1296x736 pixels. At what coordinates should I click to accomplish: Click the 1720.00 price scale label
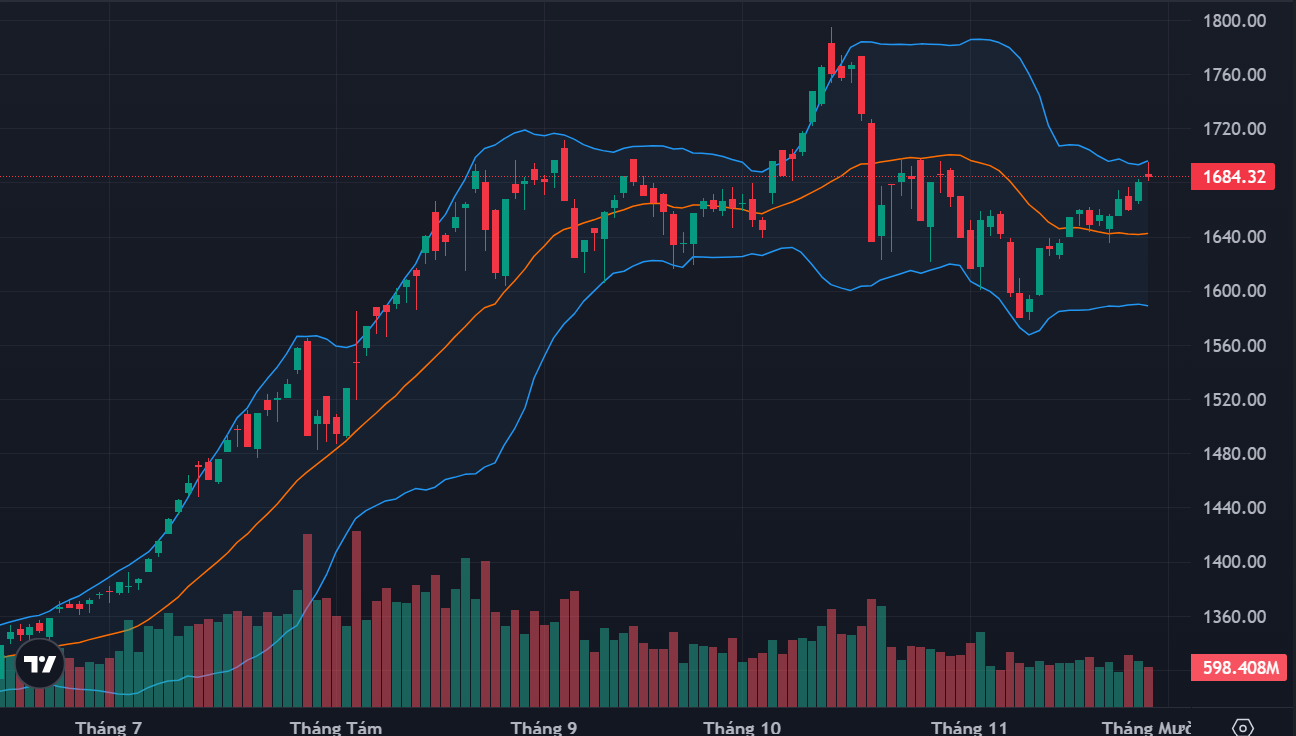tap(1234, 129)
